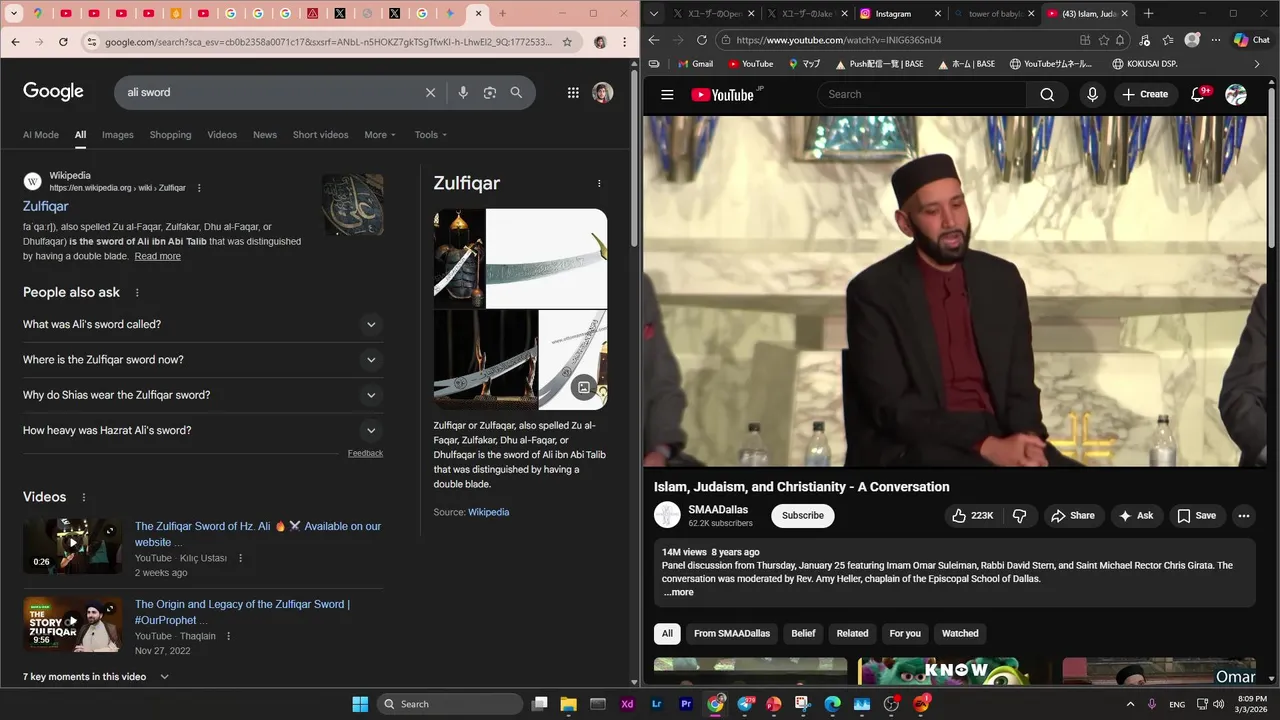Click the Google search magnifier icon

(516, 92)
